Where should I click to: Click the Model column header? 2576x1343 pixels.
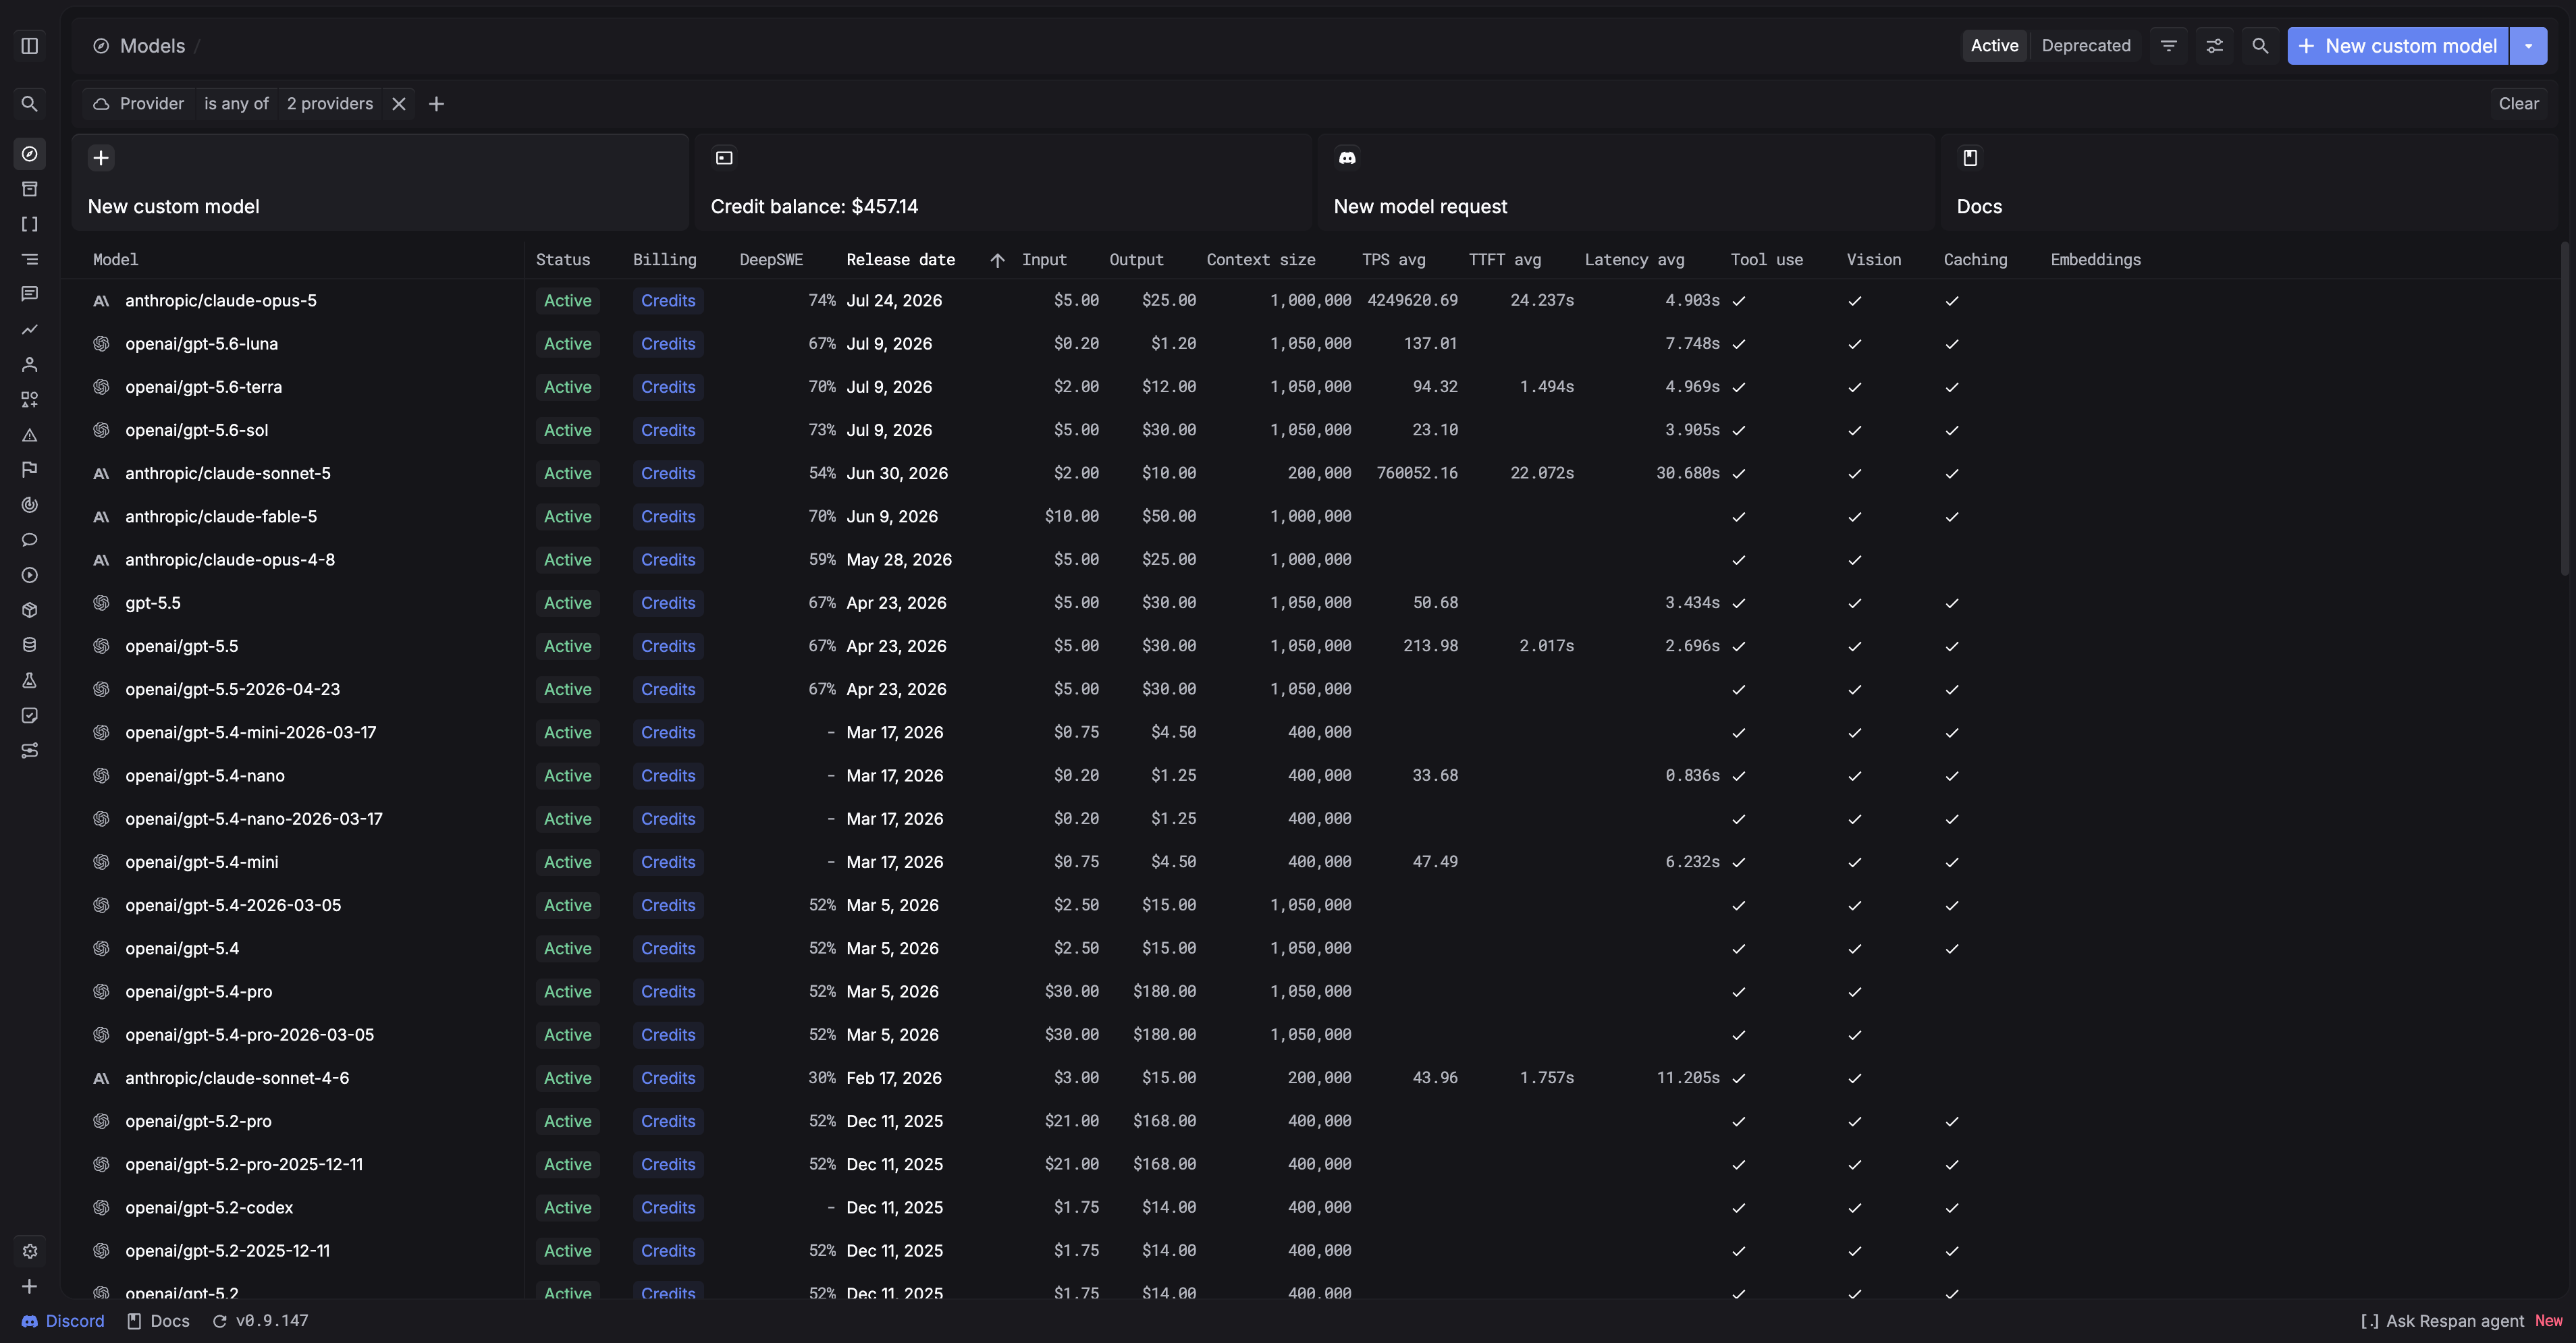click(116, 260)
